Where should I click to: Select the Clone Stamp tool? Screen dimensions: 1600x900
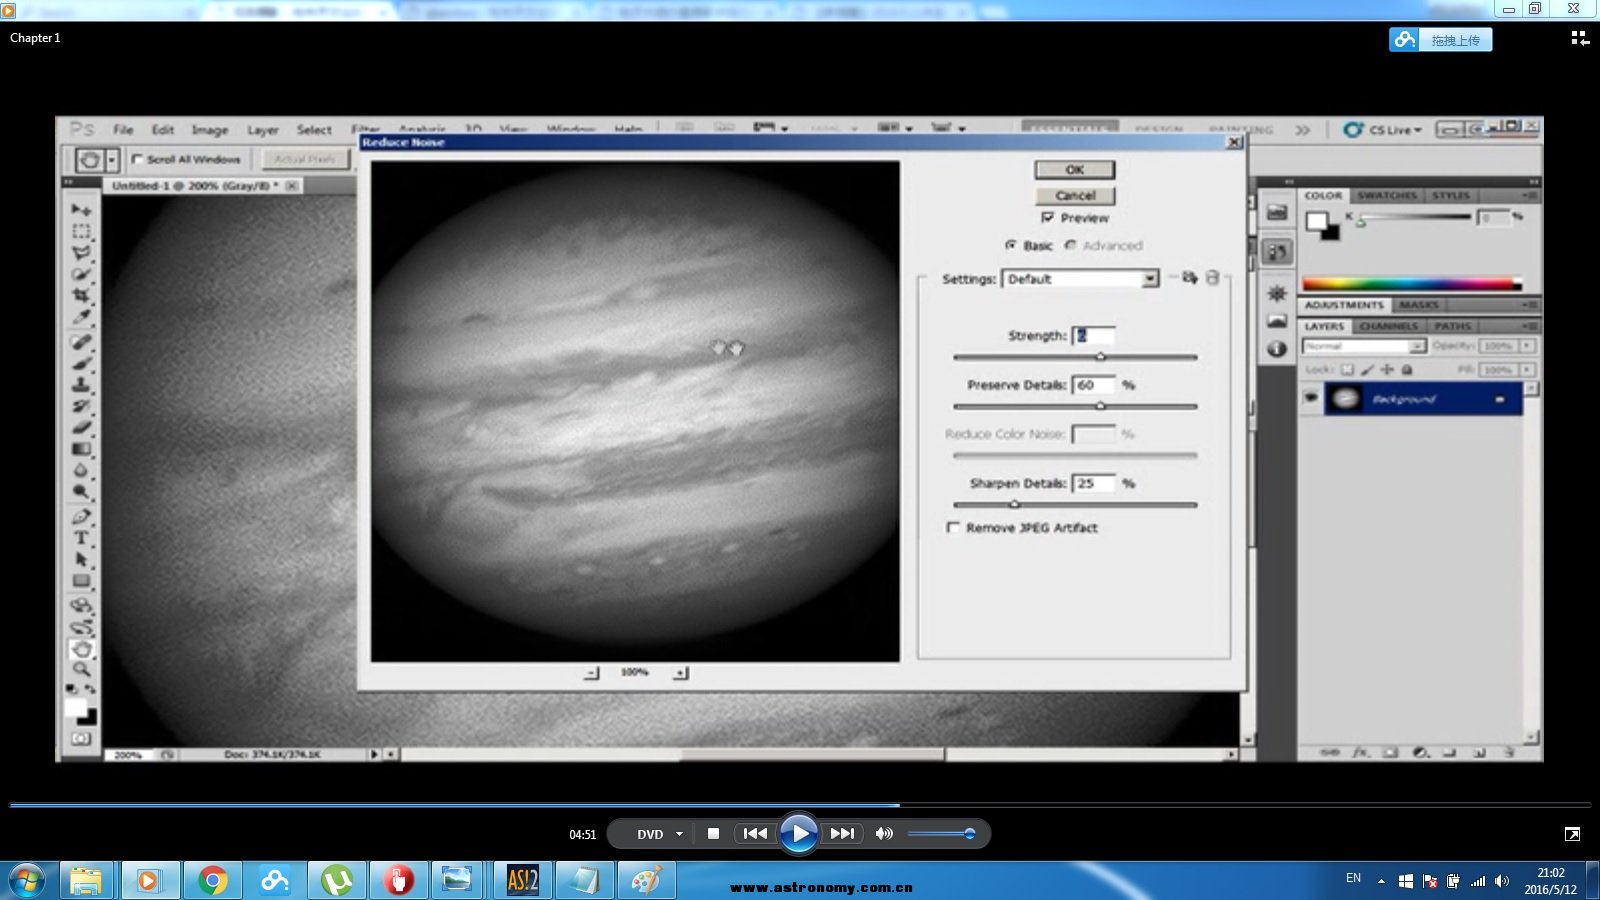pos(81,384)
